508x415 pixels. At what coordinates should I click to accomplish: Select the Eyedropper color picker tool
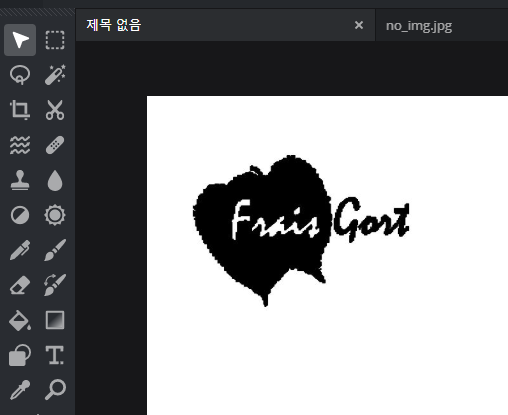point(20,390)
